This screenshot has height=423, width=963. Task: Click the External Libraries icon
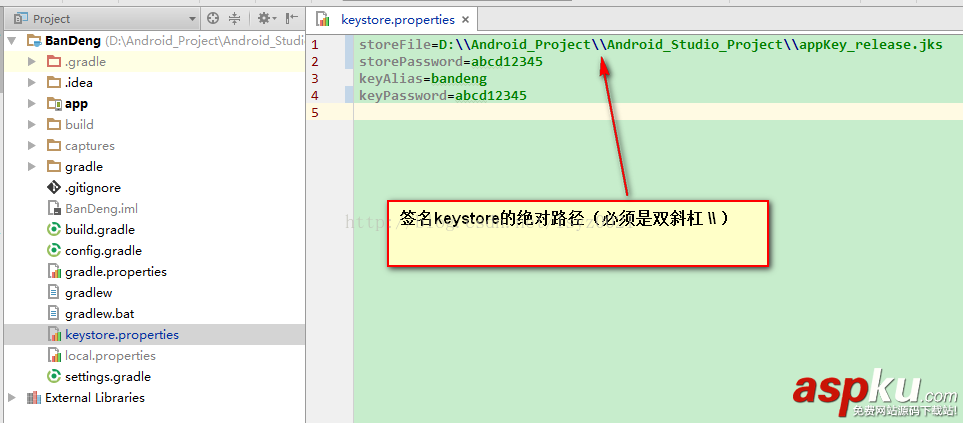pos(34,398)
